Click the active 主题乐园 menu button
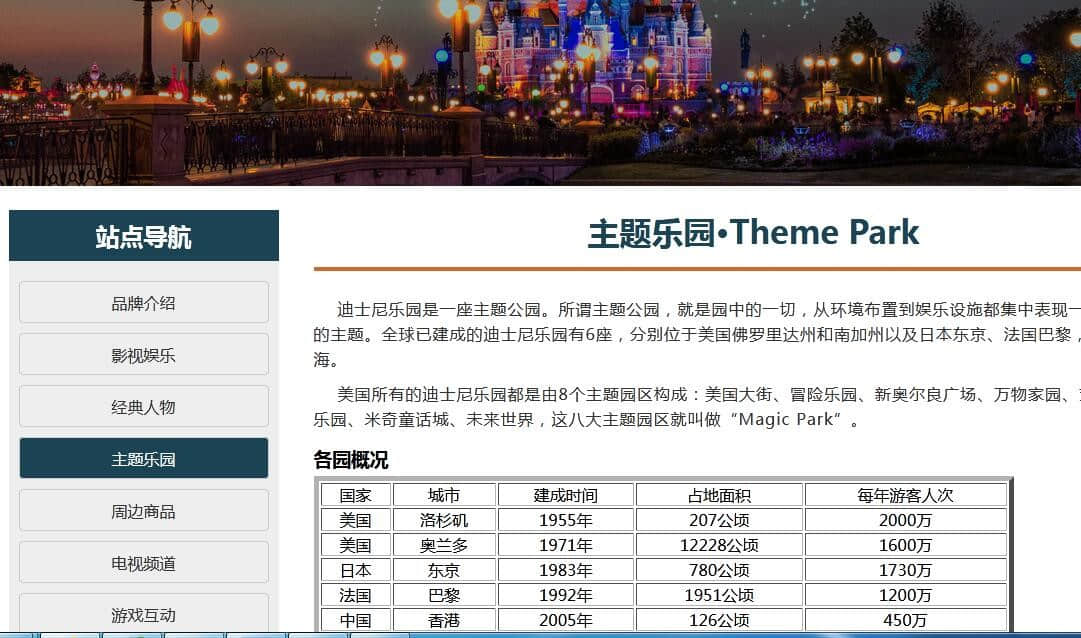This screenshot has height=638, width=1081. click(143, 459)
